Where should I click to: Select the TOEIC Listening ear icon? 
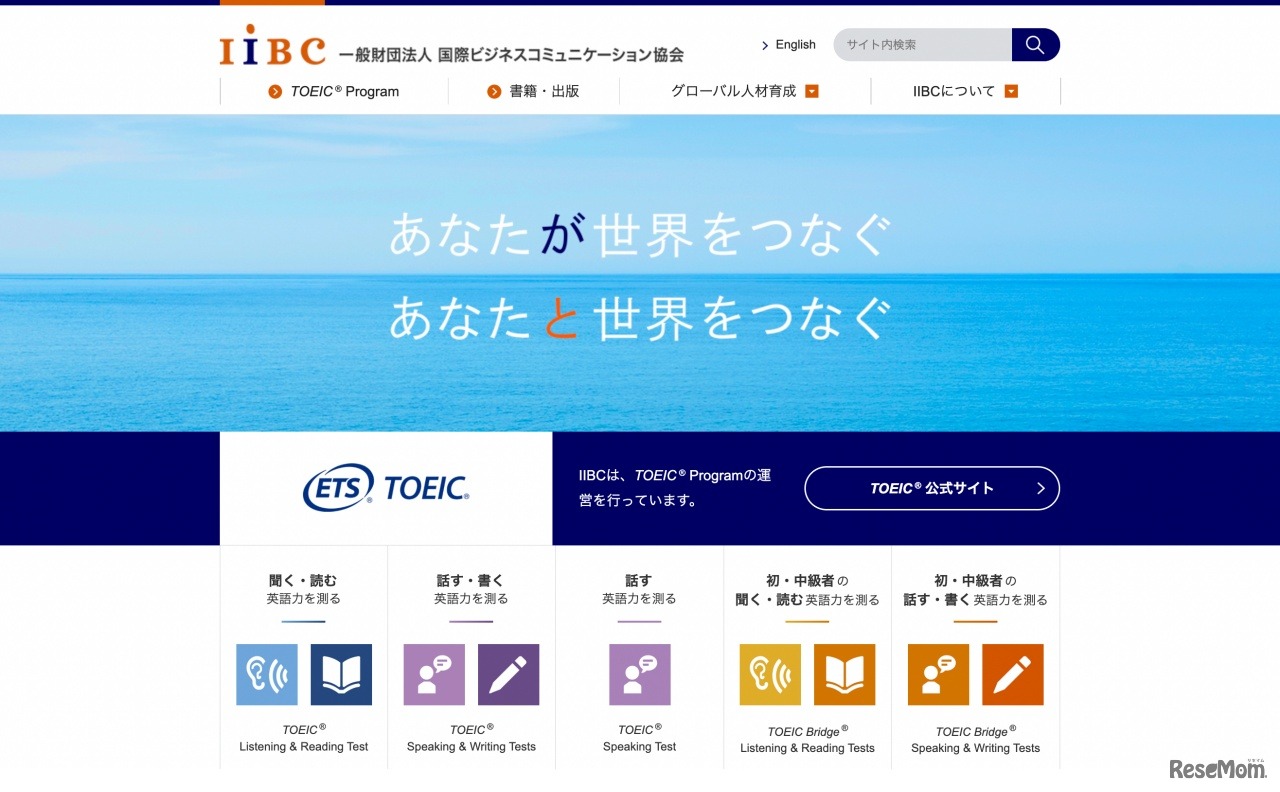click(x=266, y=675)
